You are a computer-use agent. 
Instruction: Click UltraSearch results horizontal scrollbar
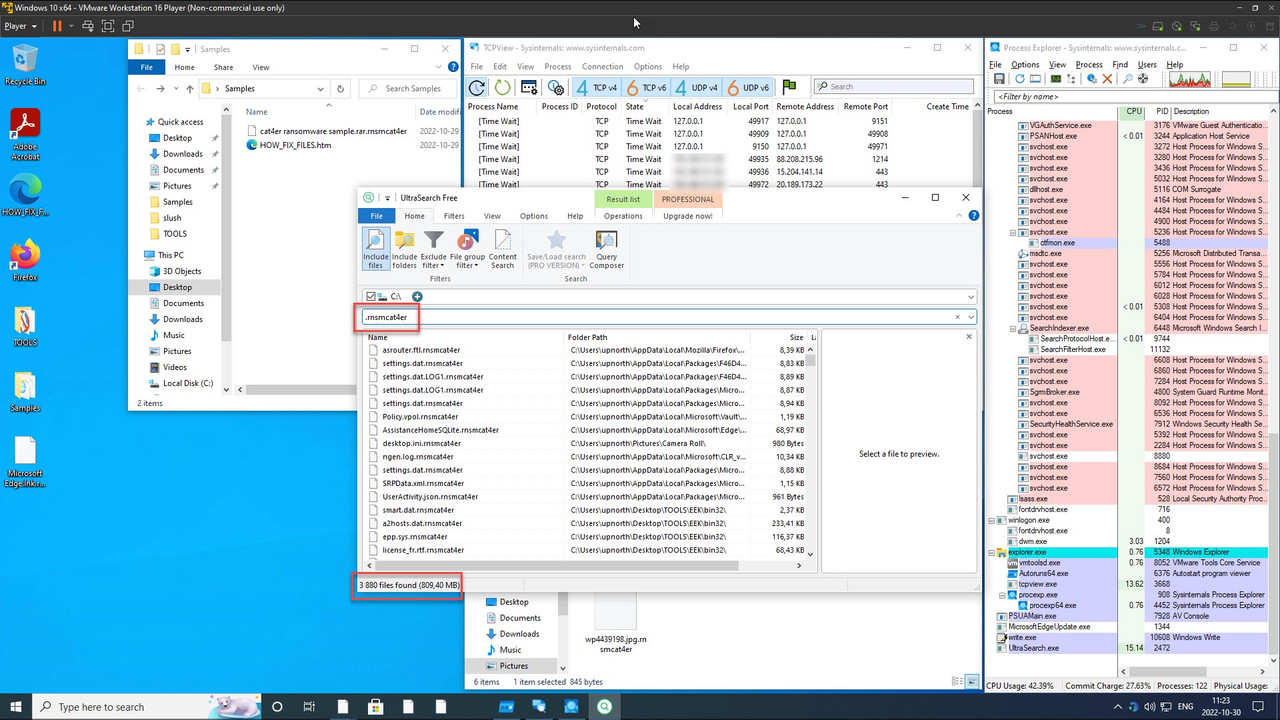pos(583,566)
